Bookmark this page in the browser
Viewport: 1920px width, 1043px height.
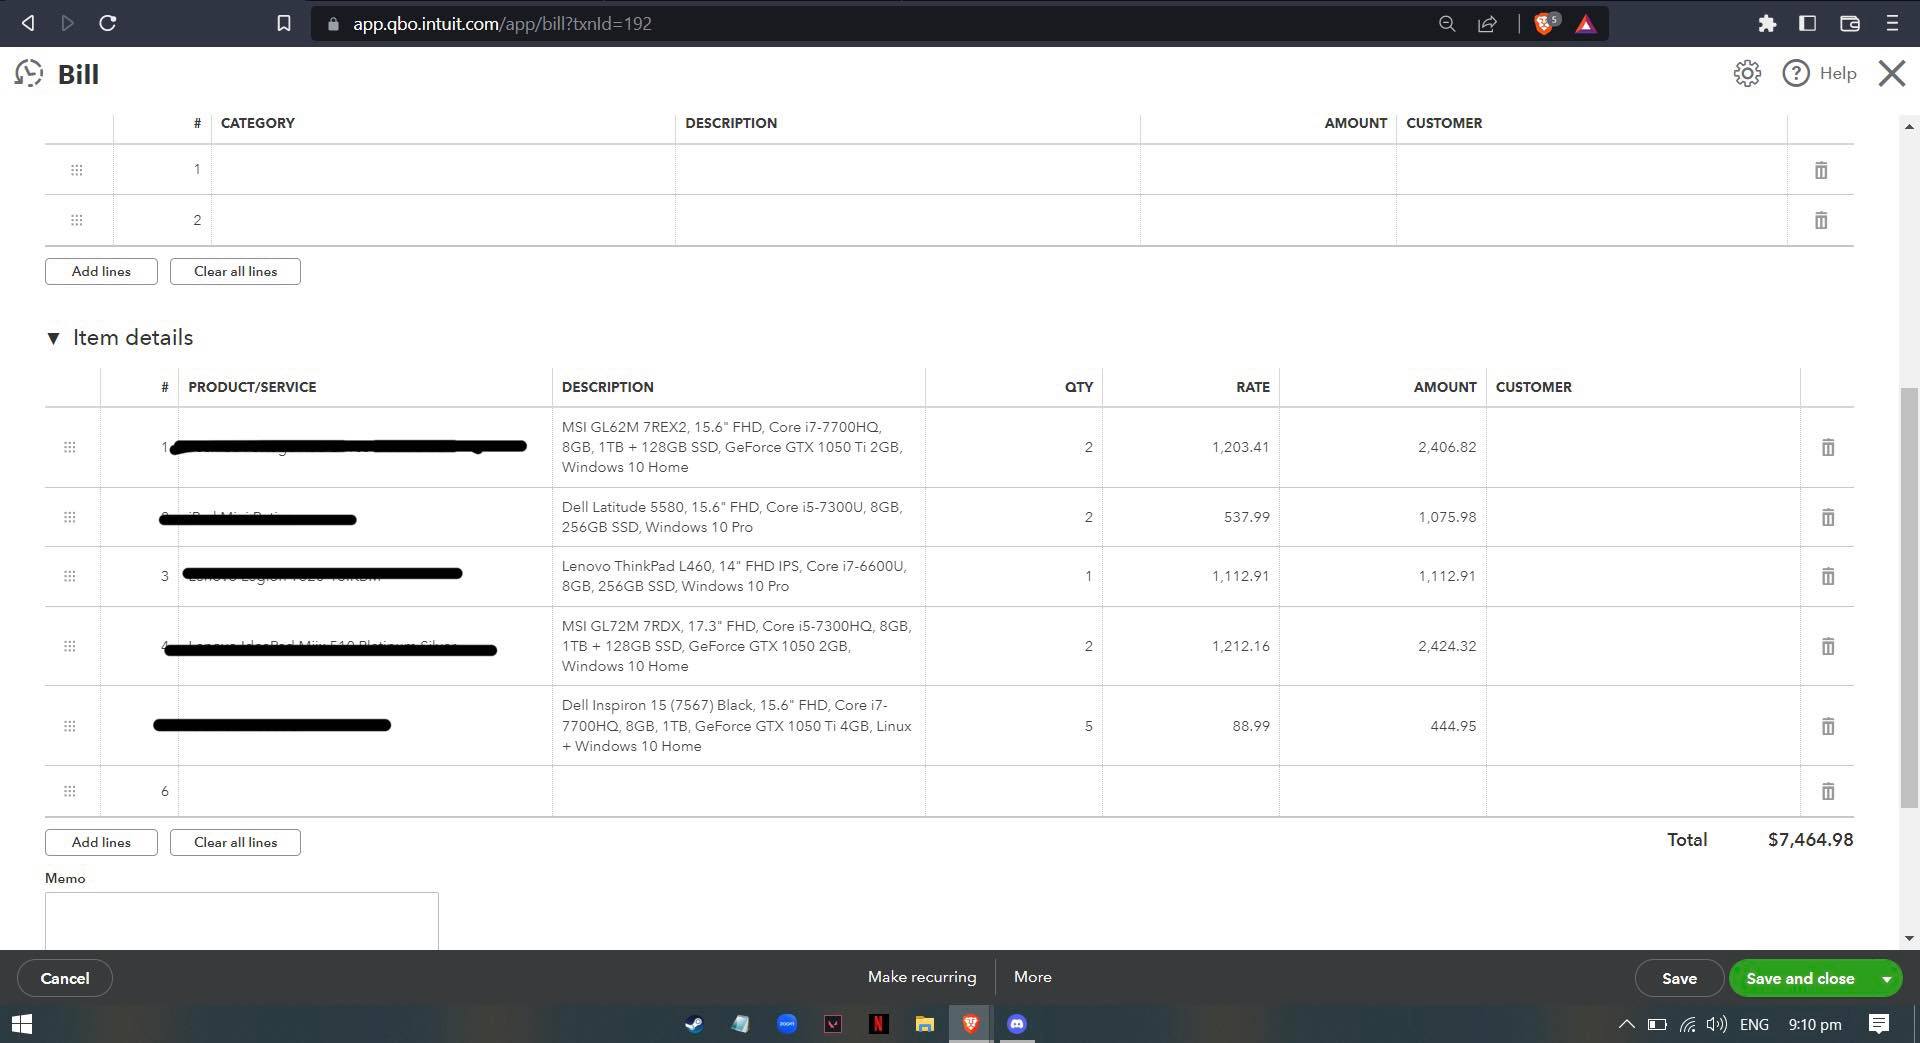click(284, 23)
